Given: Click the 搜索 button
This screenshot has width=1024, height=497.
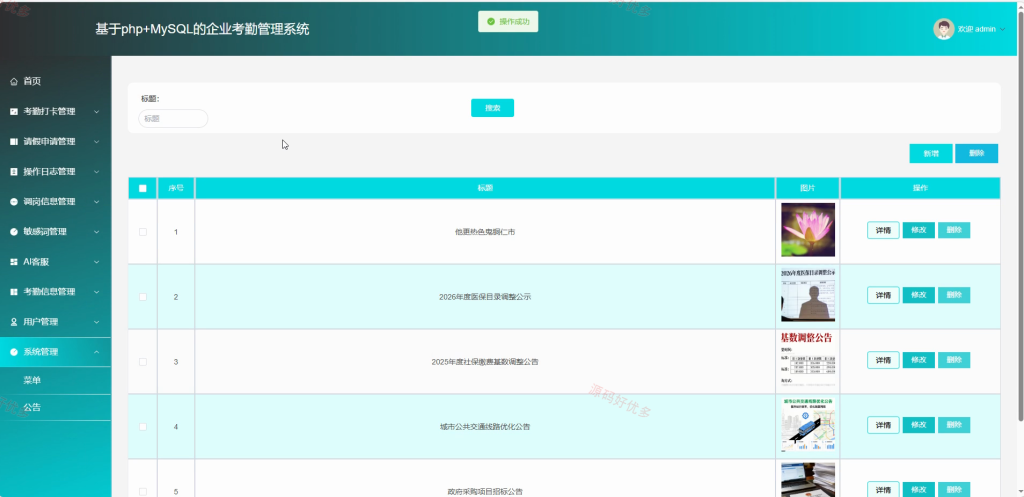Looking at the screenshot, I should (x=492, y=108).
